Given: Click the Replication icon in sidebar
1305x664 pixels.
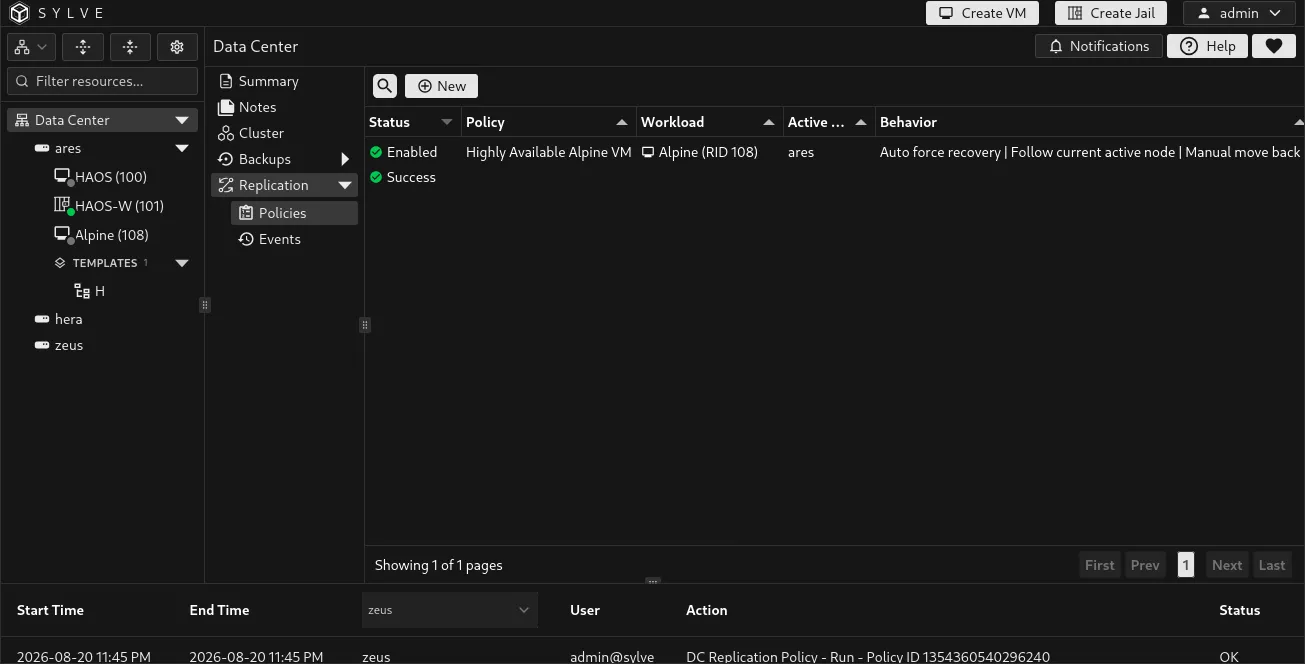Looking at the screenshot, I should click(x=226, y=185).
